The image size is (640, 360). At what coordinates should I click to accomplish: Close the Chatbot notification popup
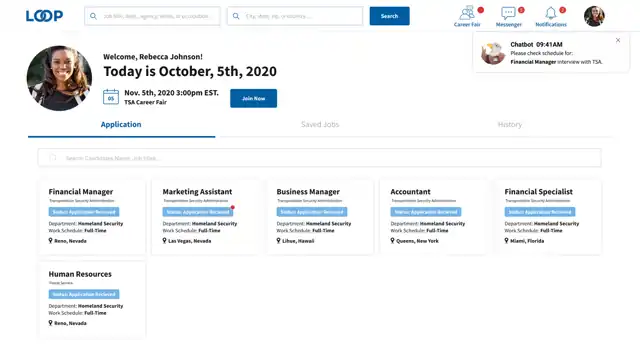coord(618,40)
